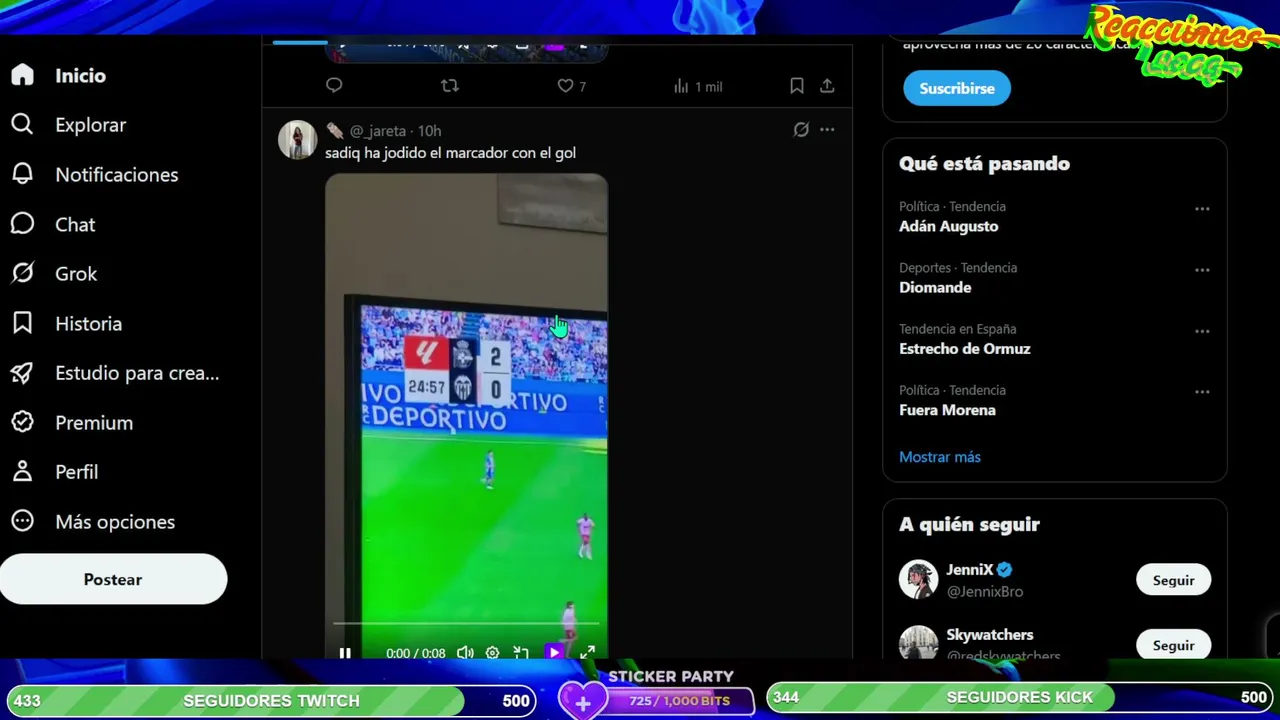Click the Suscribirse button
The height and width of the screenshot is (720, 1280).
tap(957, 88)
